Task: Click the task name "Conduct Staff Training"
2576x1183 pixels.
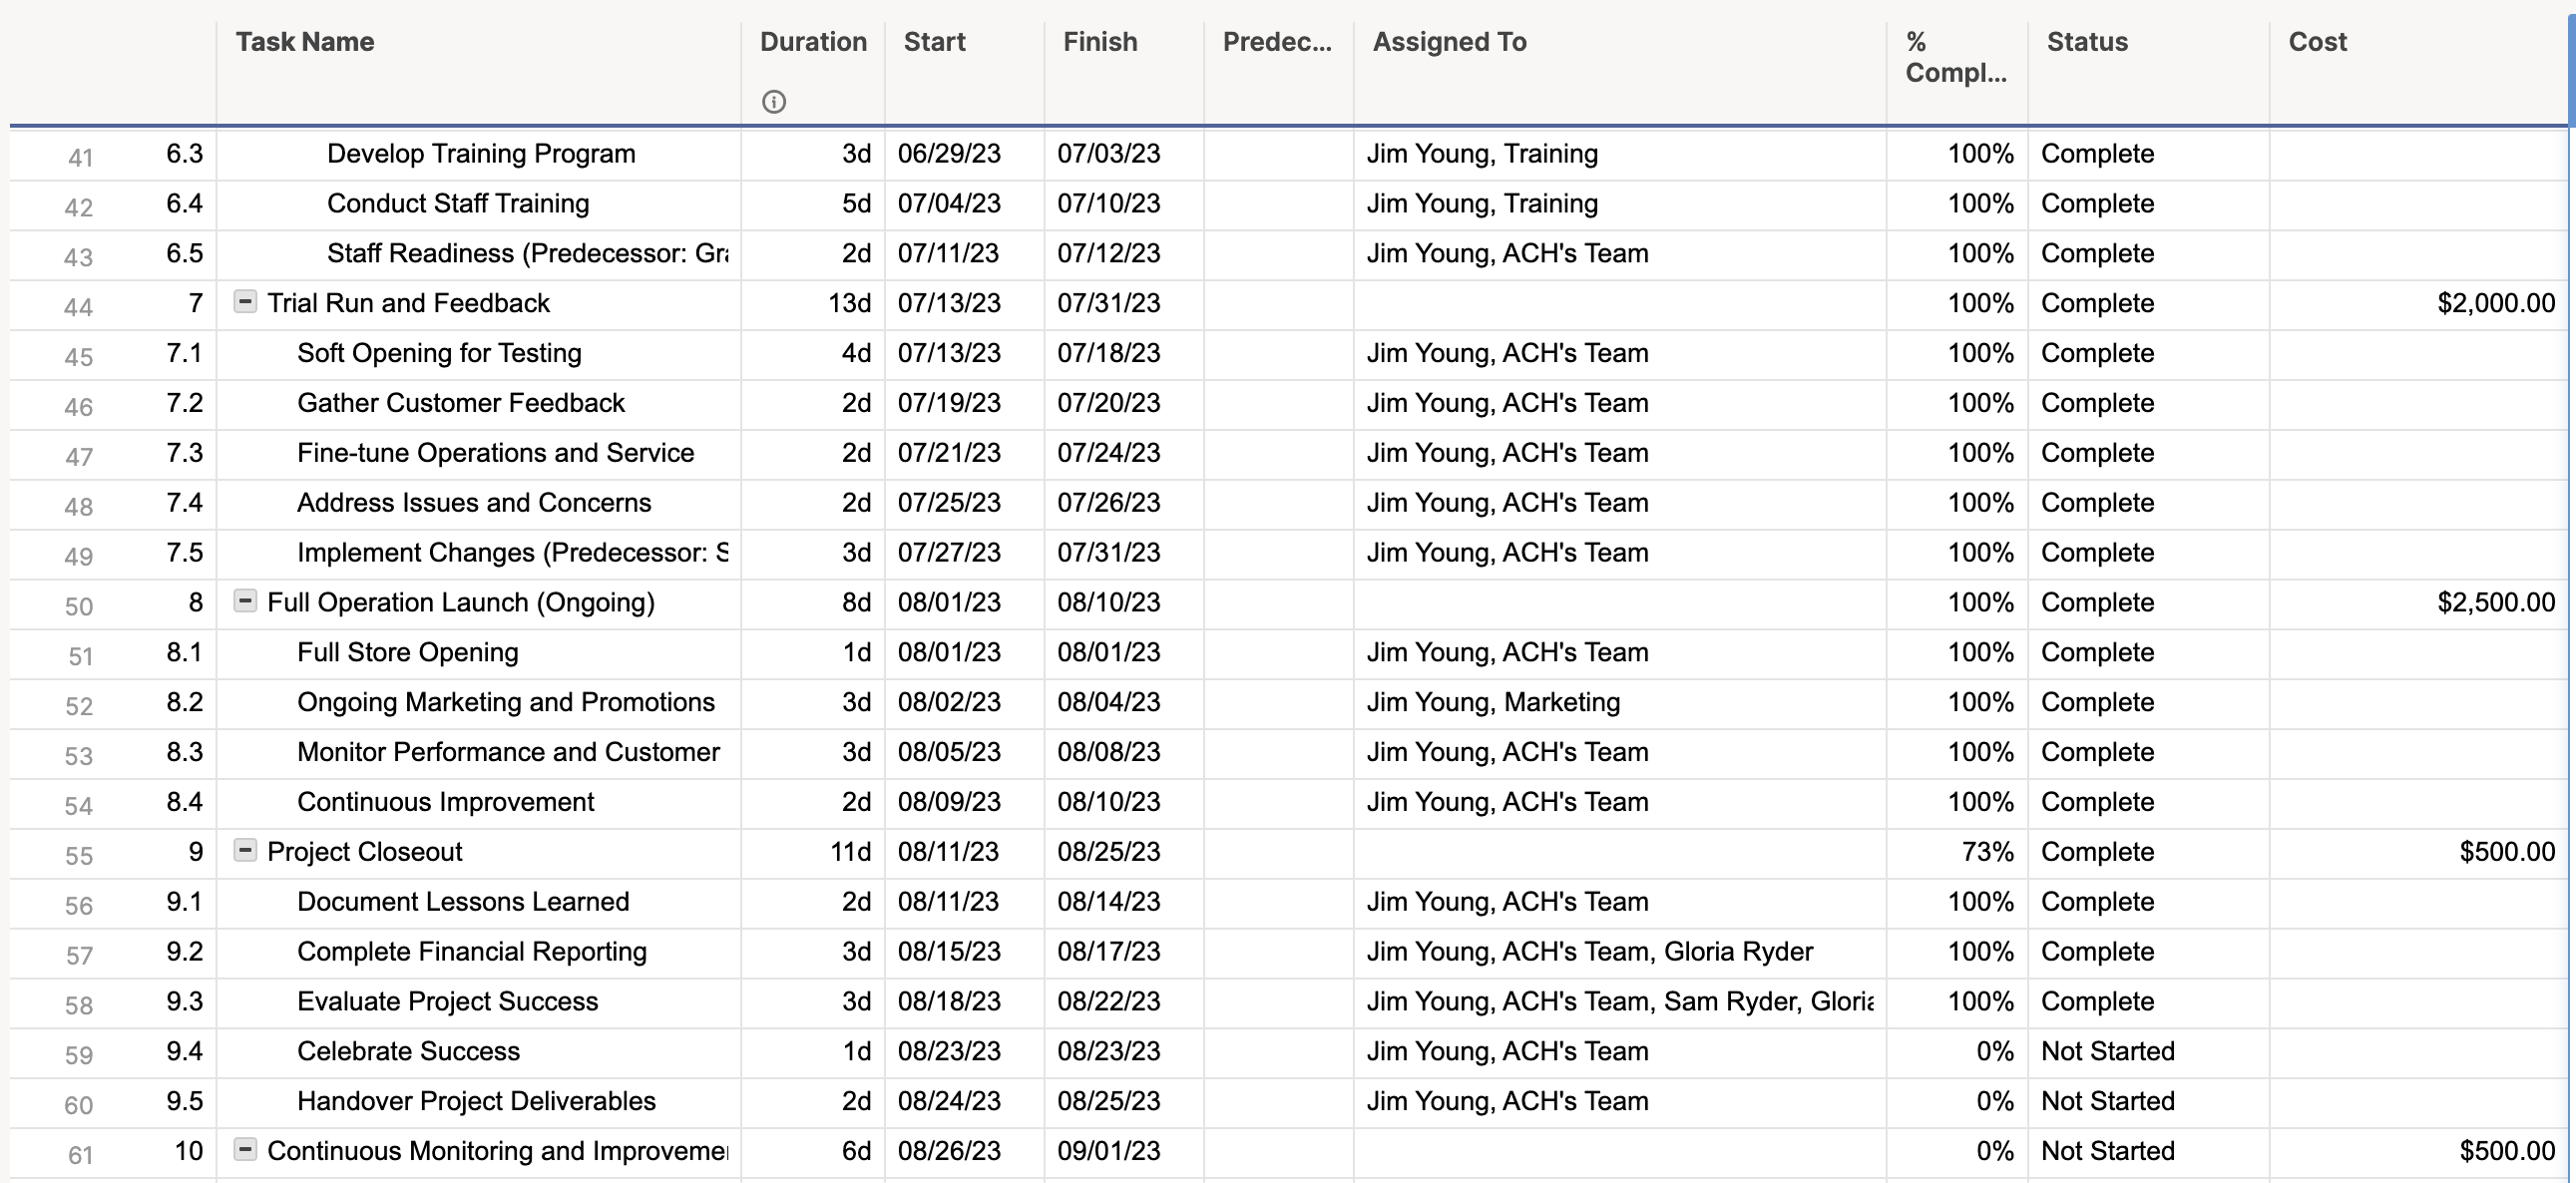Action: coord(457,203)
